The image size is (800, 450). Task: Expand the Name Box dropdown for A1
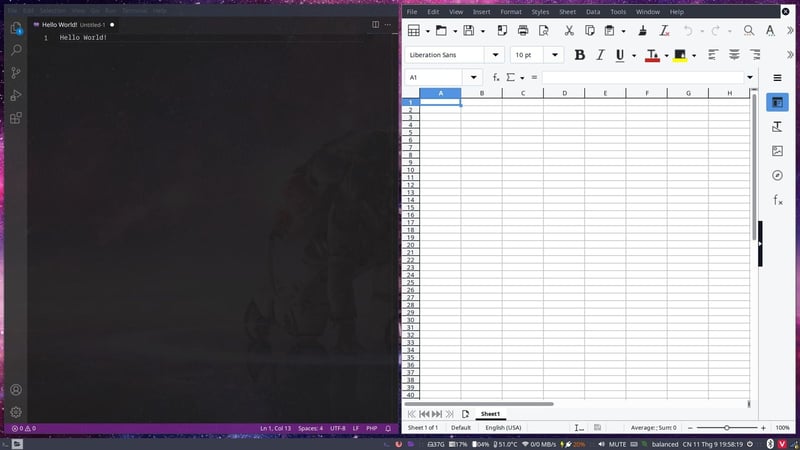(x=476, y=77)
